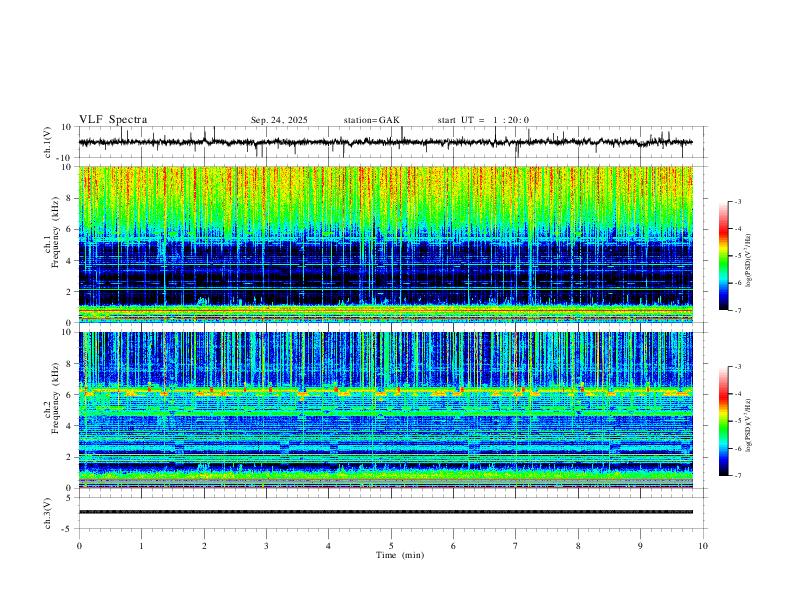This screenshot has width=792, height=612.
Task: Click time axis tick label "2"
Action: click(204, 546)
